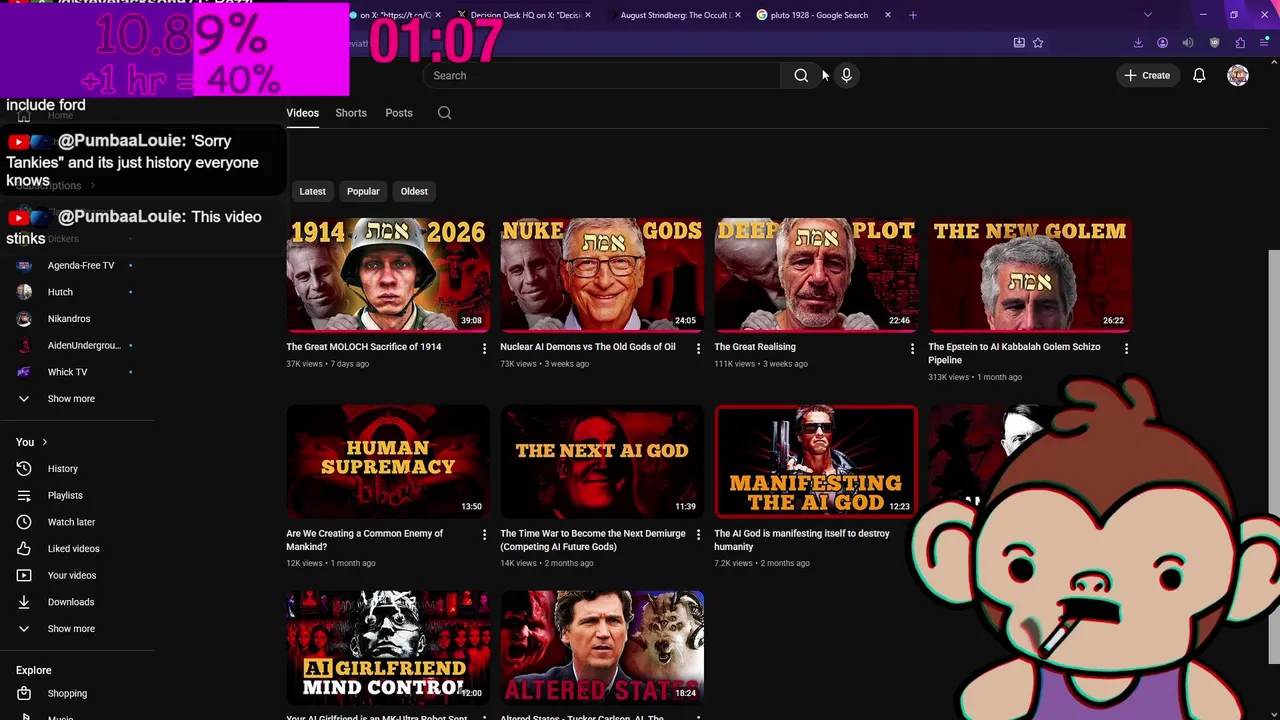Open the browser tab list dropdown

[x=1147, y=15]
